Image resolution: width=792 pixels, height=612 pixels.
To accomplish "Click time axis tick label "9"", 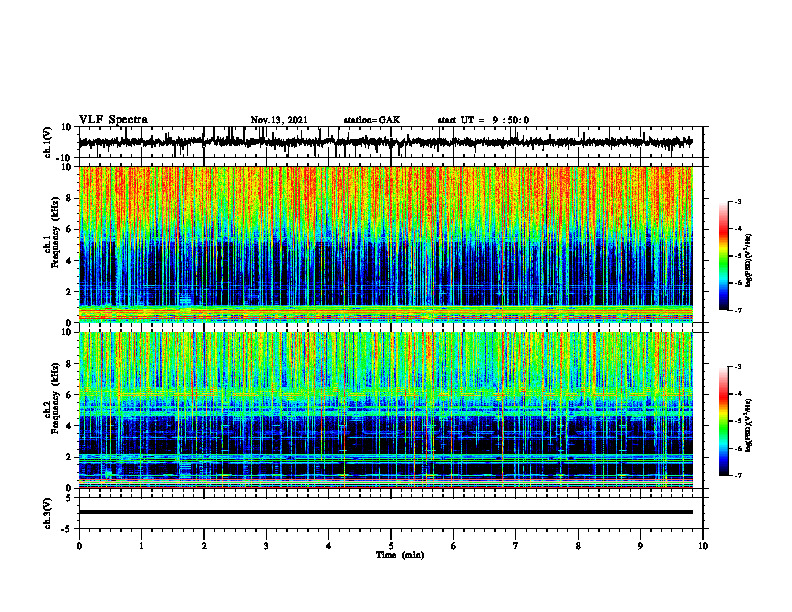I will 640,546.
